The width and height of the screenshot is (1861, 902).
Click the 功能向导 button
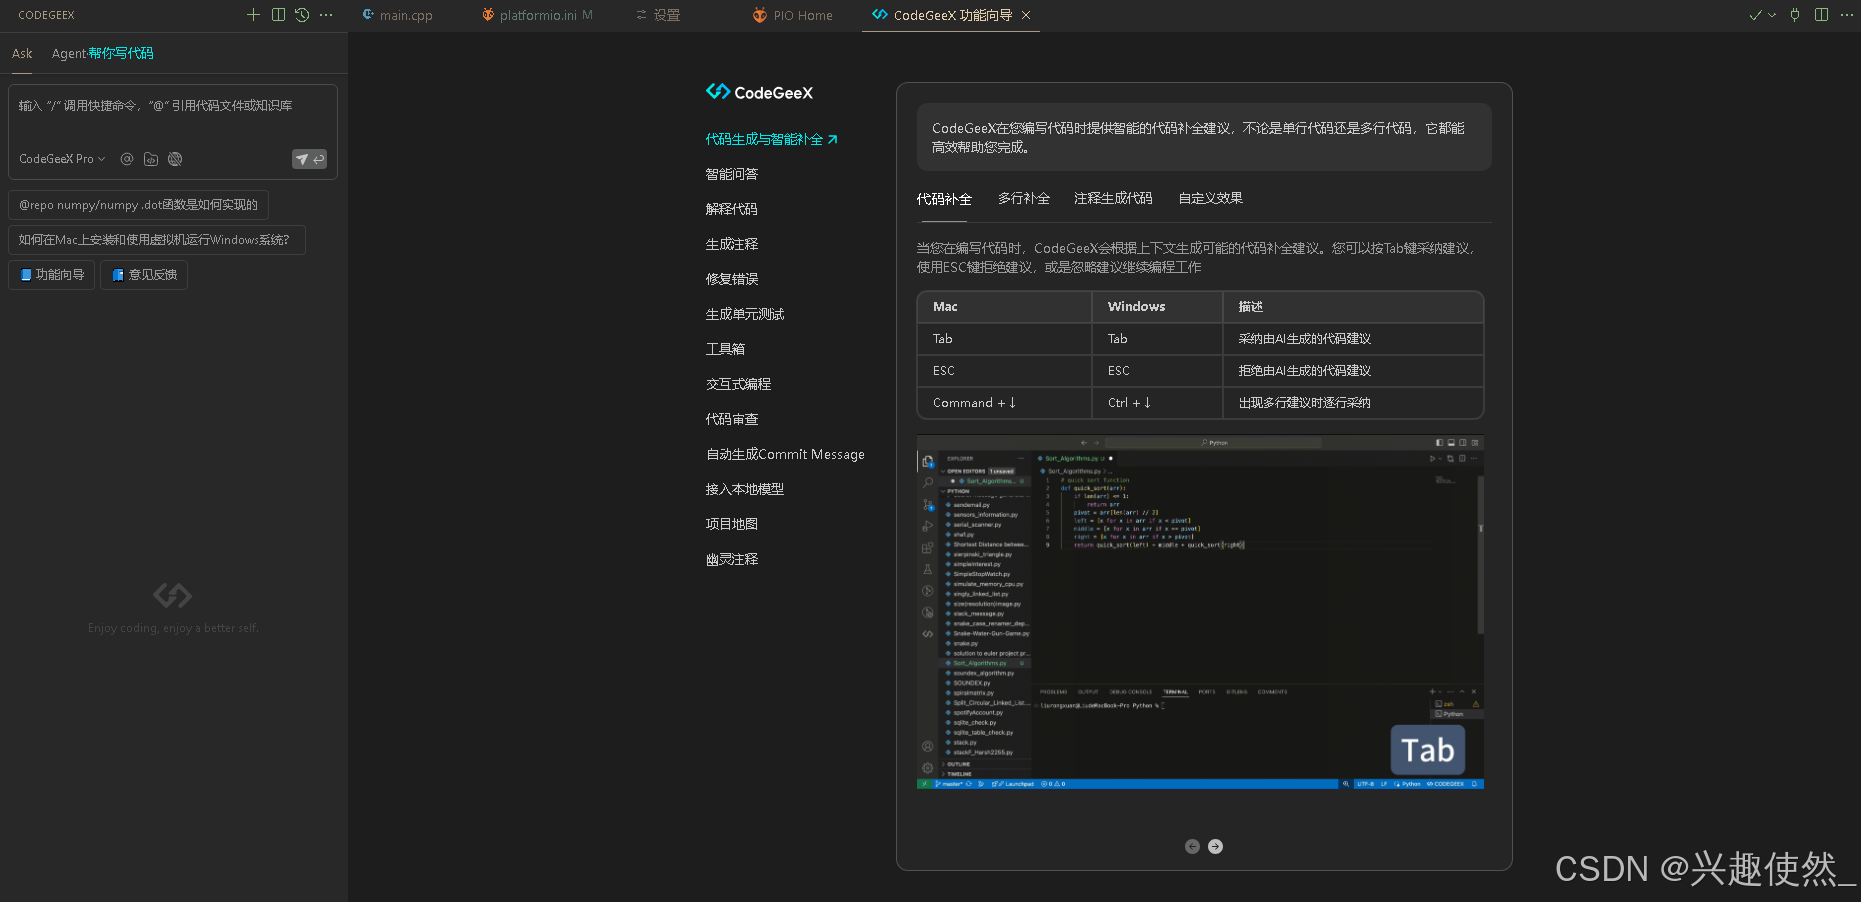(52, 275)
